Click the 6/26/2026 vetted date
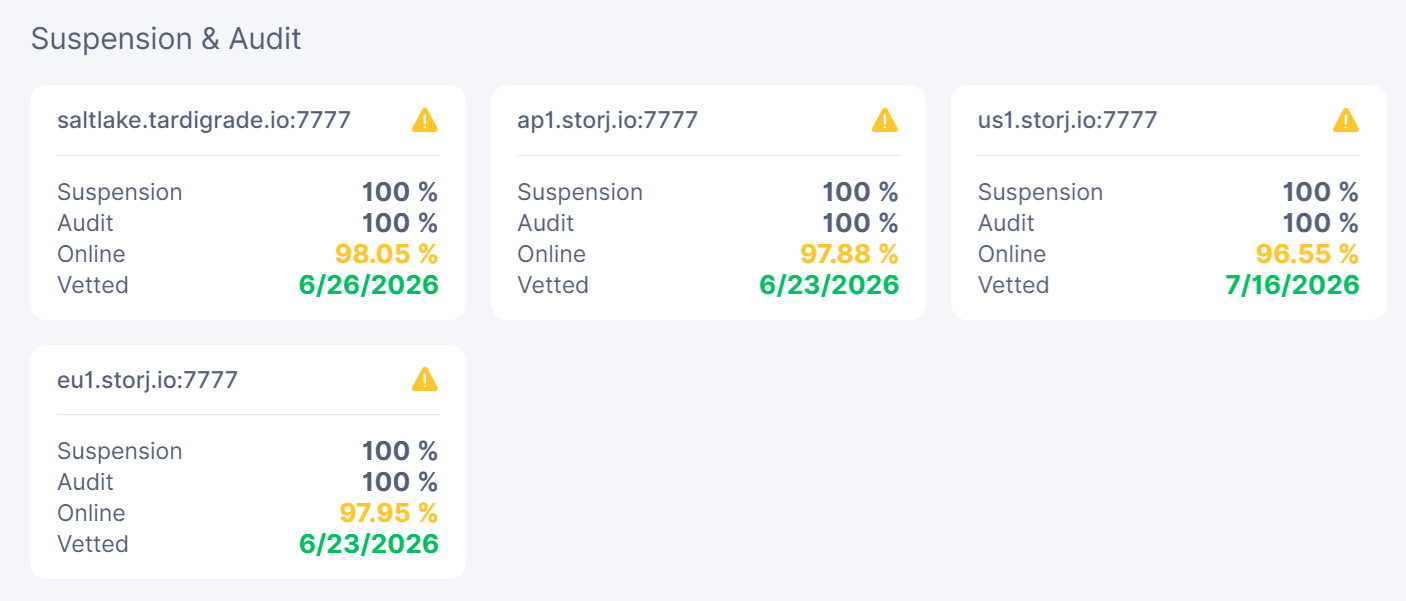The width and height of the screenshot is (1406, 601). click(369, 285)
